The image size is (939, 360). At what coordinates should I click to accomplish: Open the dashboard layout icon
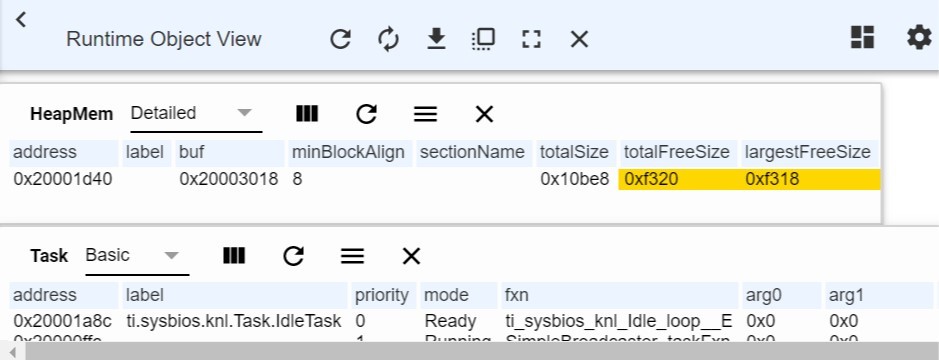point(862,37)
